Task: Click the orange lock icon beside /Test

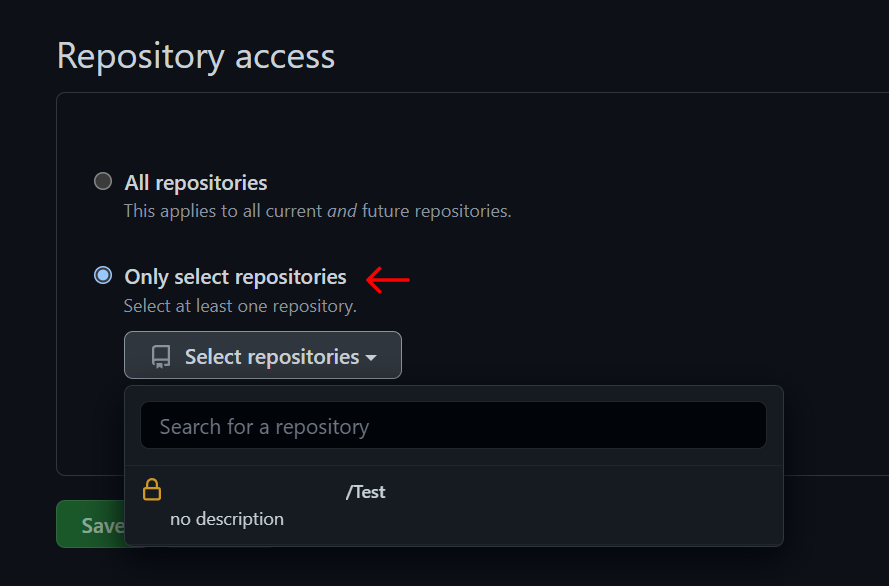Action: (x=152, y=490)
